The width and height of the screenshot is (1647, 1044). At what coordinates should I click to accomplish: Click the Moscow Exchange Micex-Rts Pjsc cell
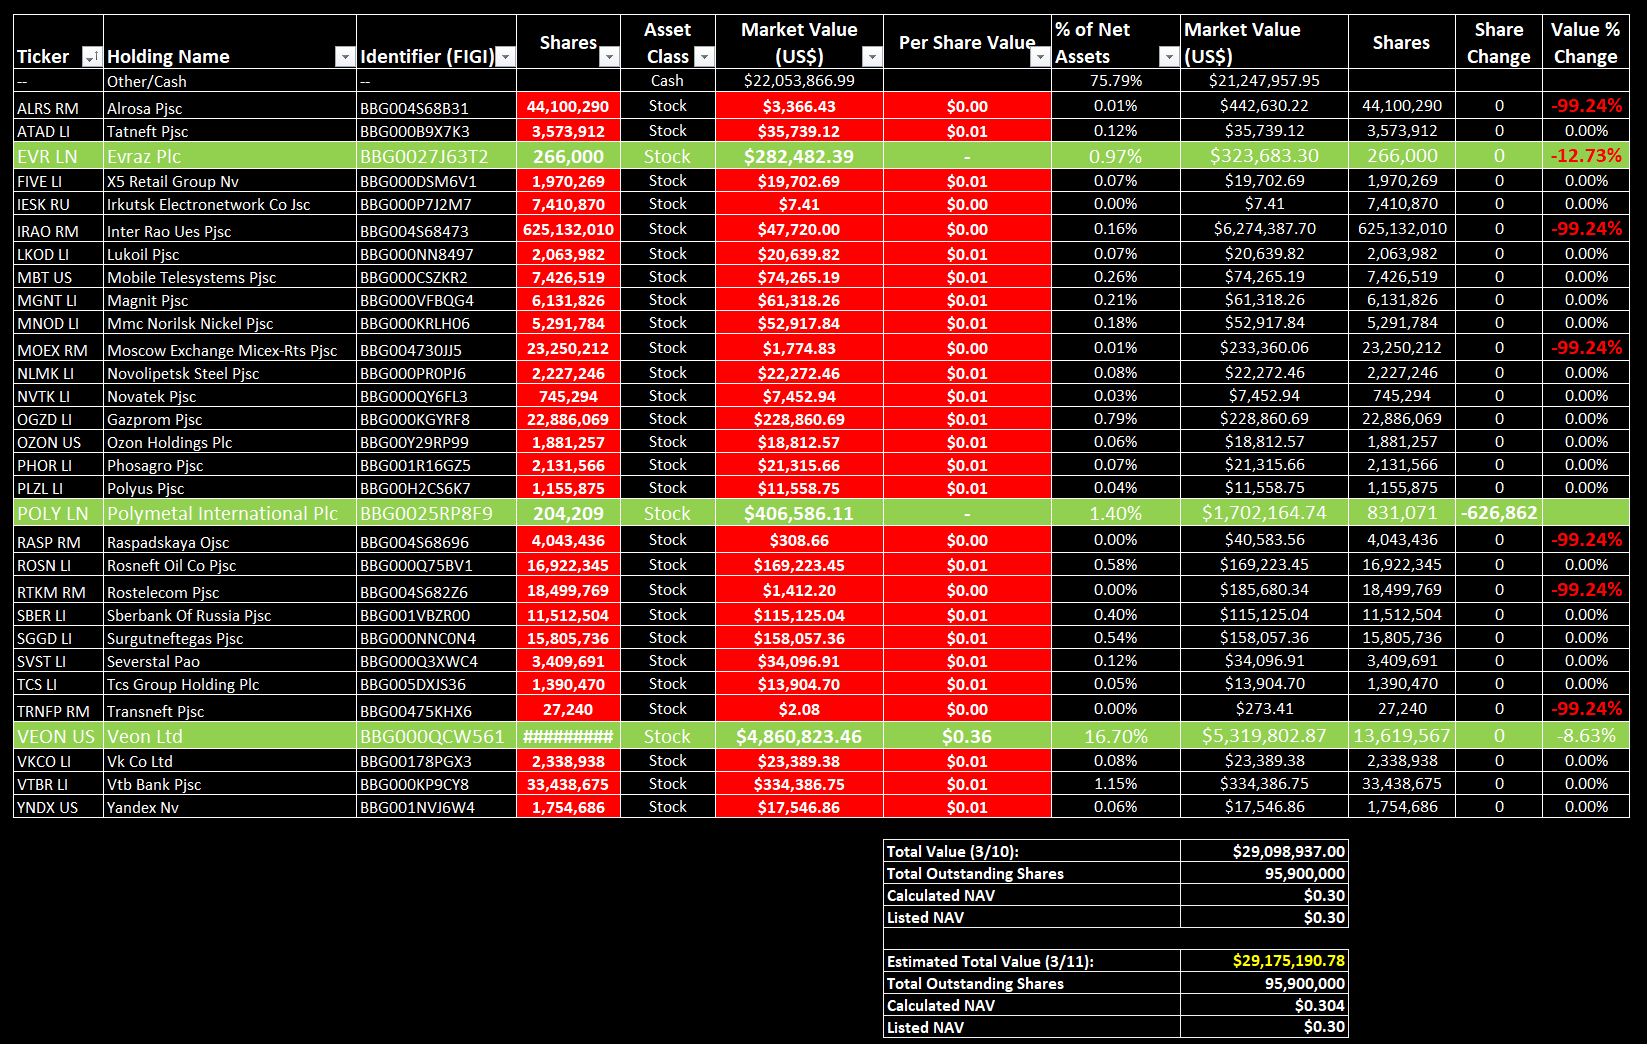point(230,349)
